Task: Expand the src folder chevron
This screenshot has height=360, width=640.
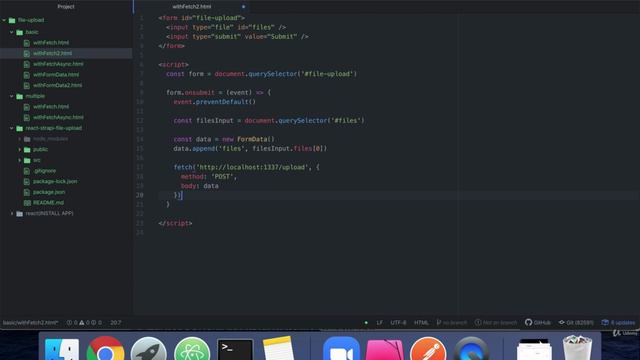Action: point(20,160)
